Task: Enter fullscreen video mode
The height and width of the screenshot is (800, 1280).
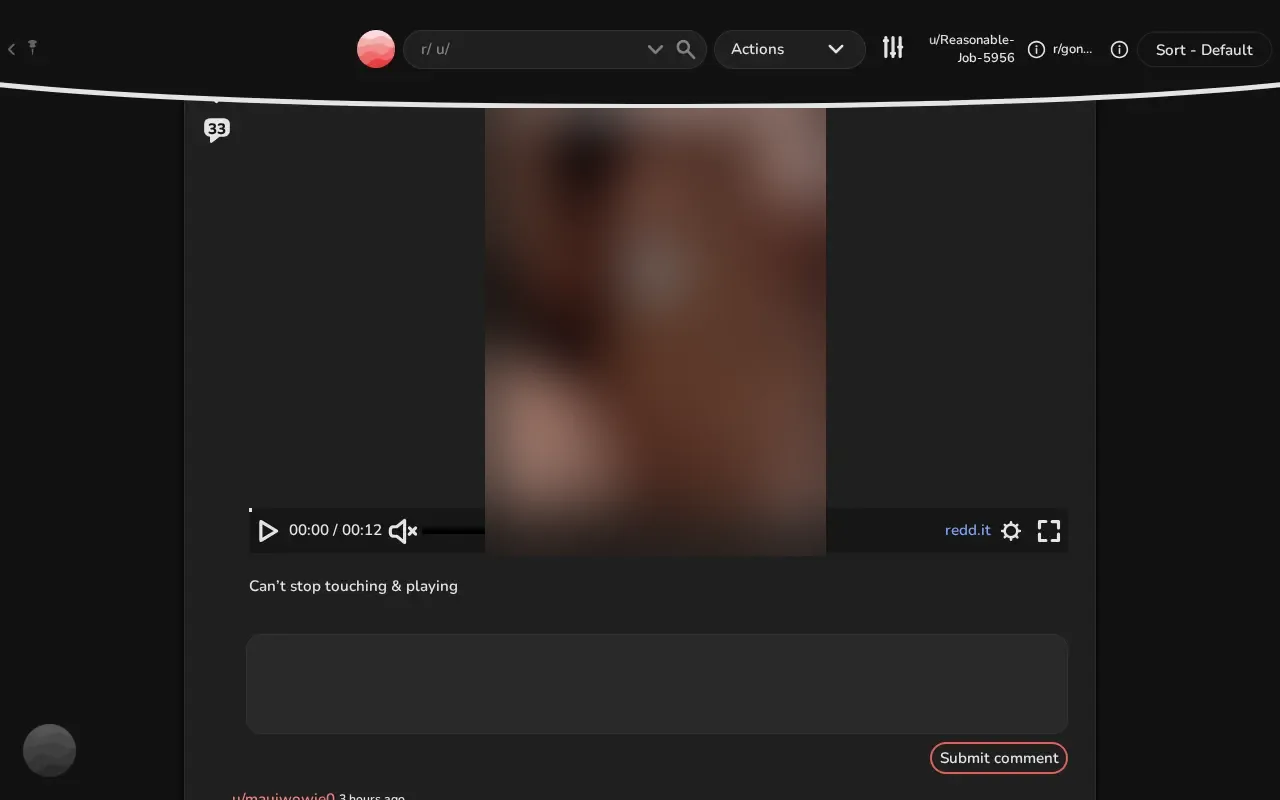Action: (1048, 531)
